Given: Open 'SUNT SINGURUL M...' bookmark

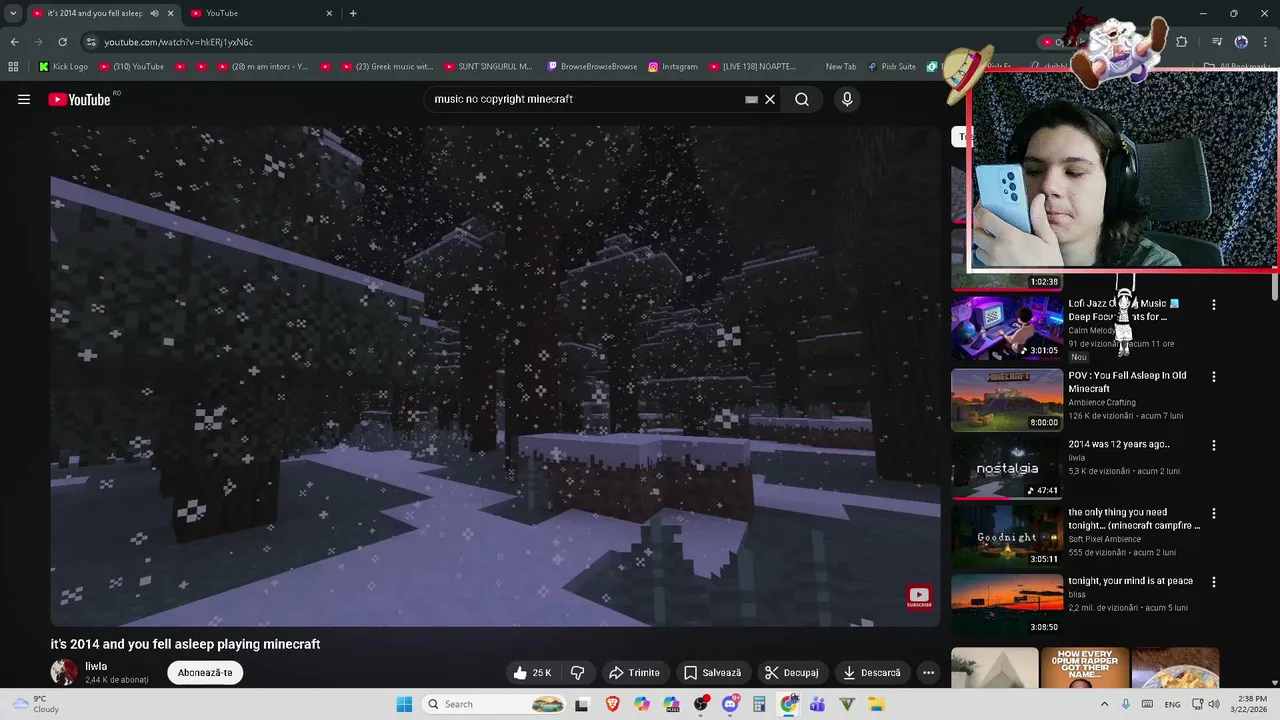Looking at the screenshot, I should pos(488,67).
